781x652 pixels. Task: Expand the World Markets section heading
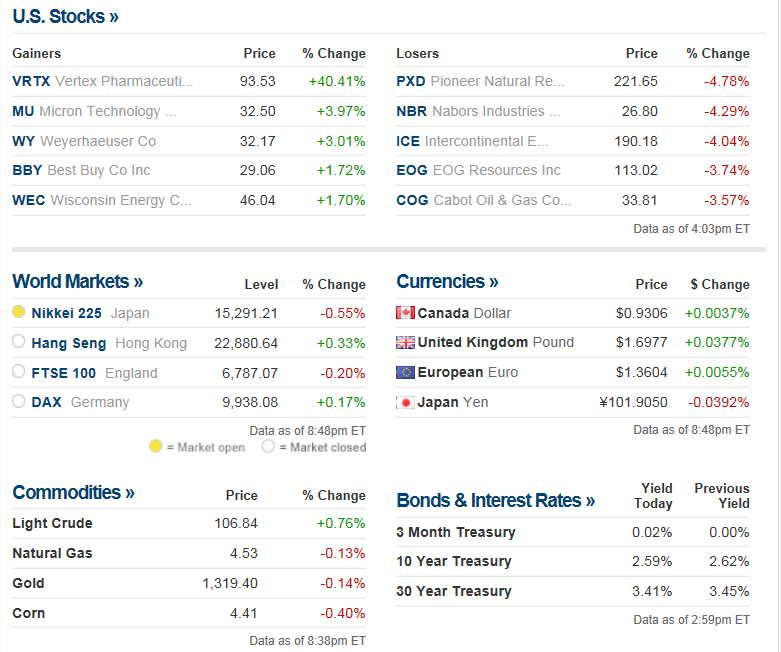77,282
